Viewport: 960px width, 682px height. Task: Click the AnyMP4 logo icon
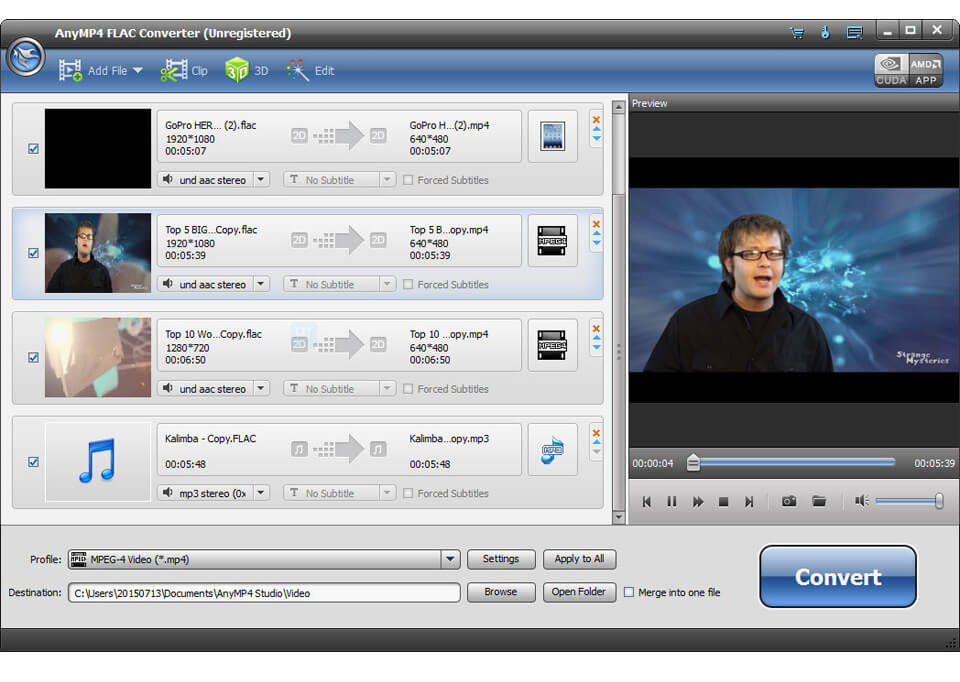26,57
